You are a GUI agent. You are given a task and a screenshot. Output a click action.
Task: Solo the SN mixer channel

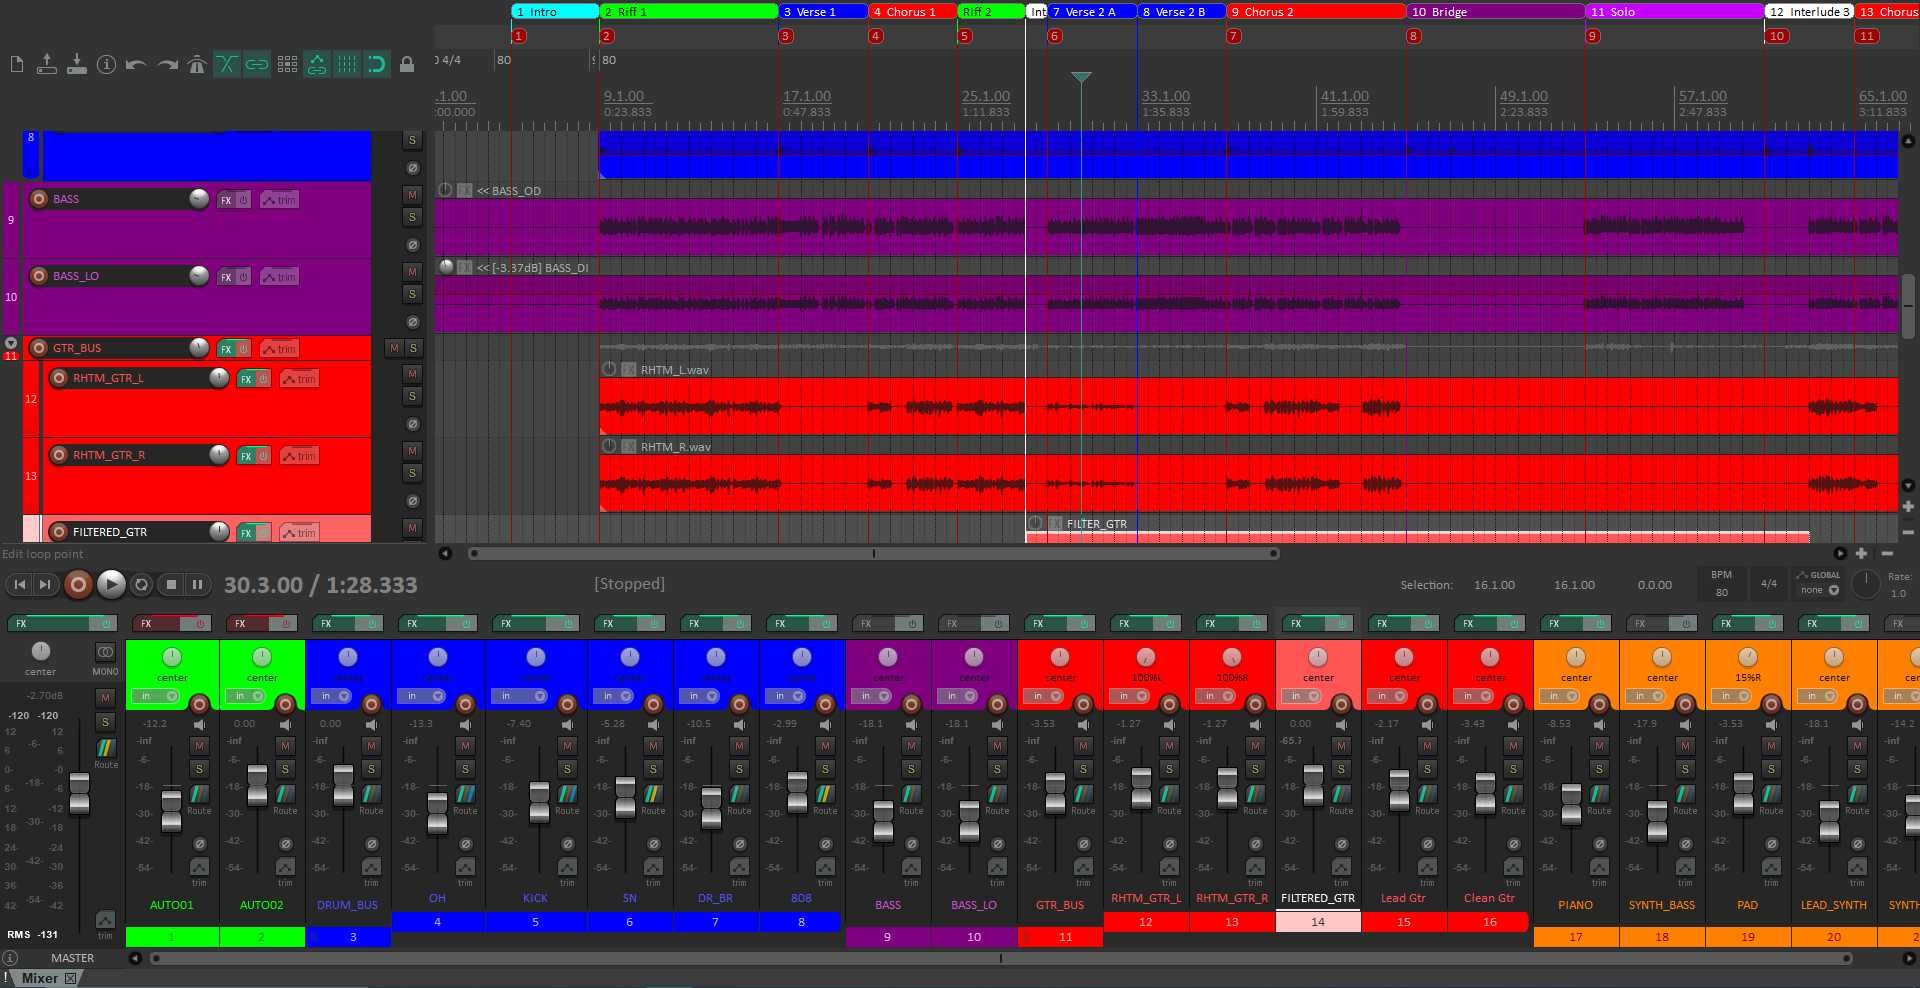click(x=653, y=769)
